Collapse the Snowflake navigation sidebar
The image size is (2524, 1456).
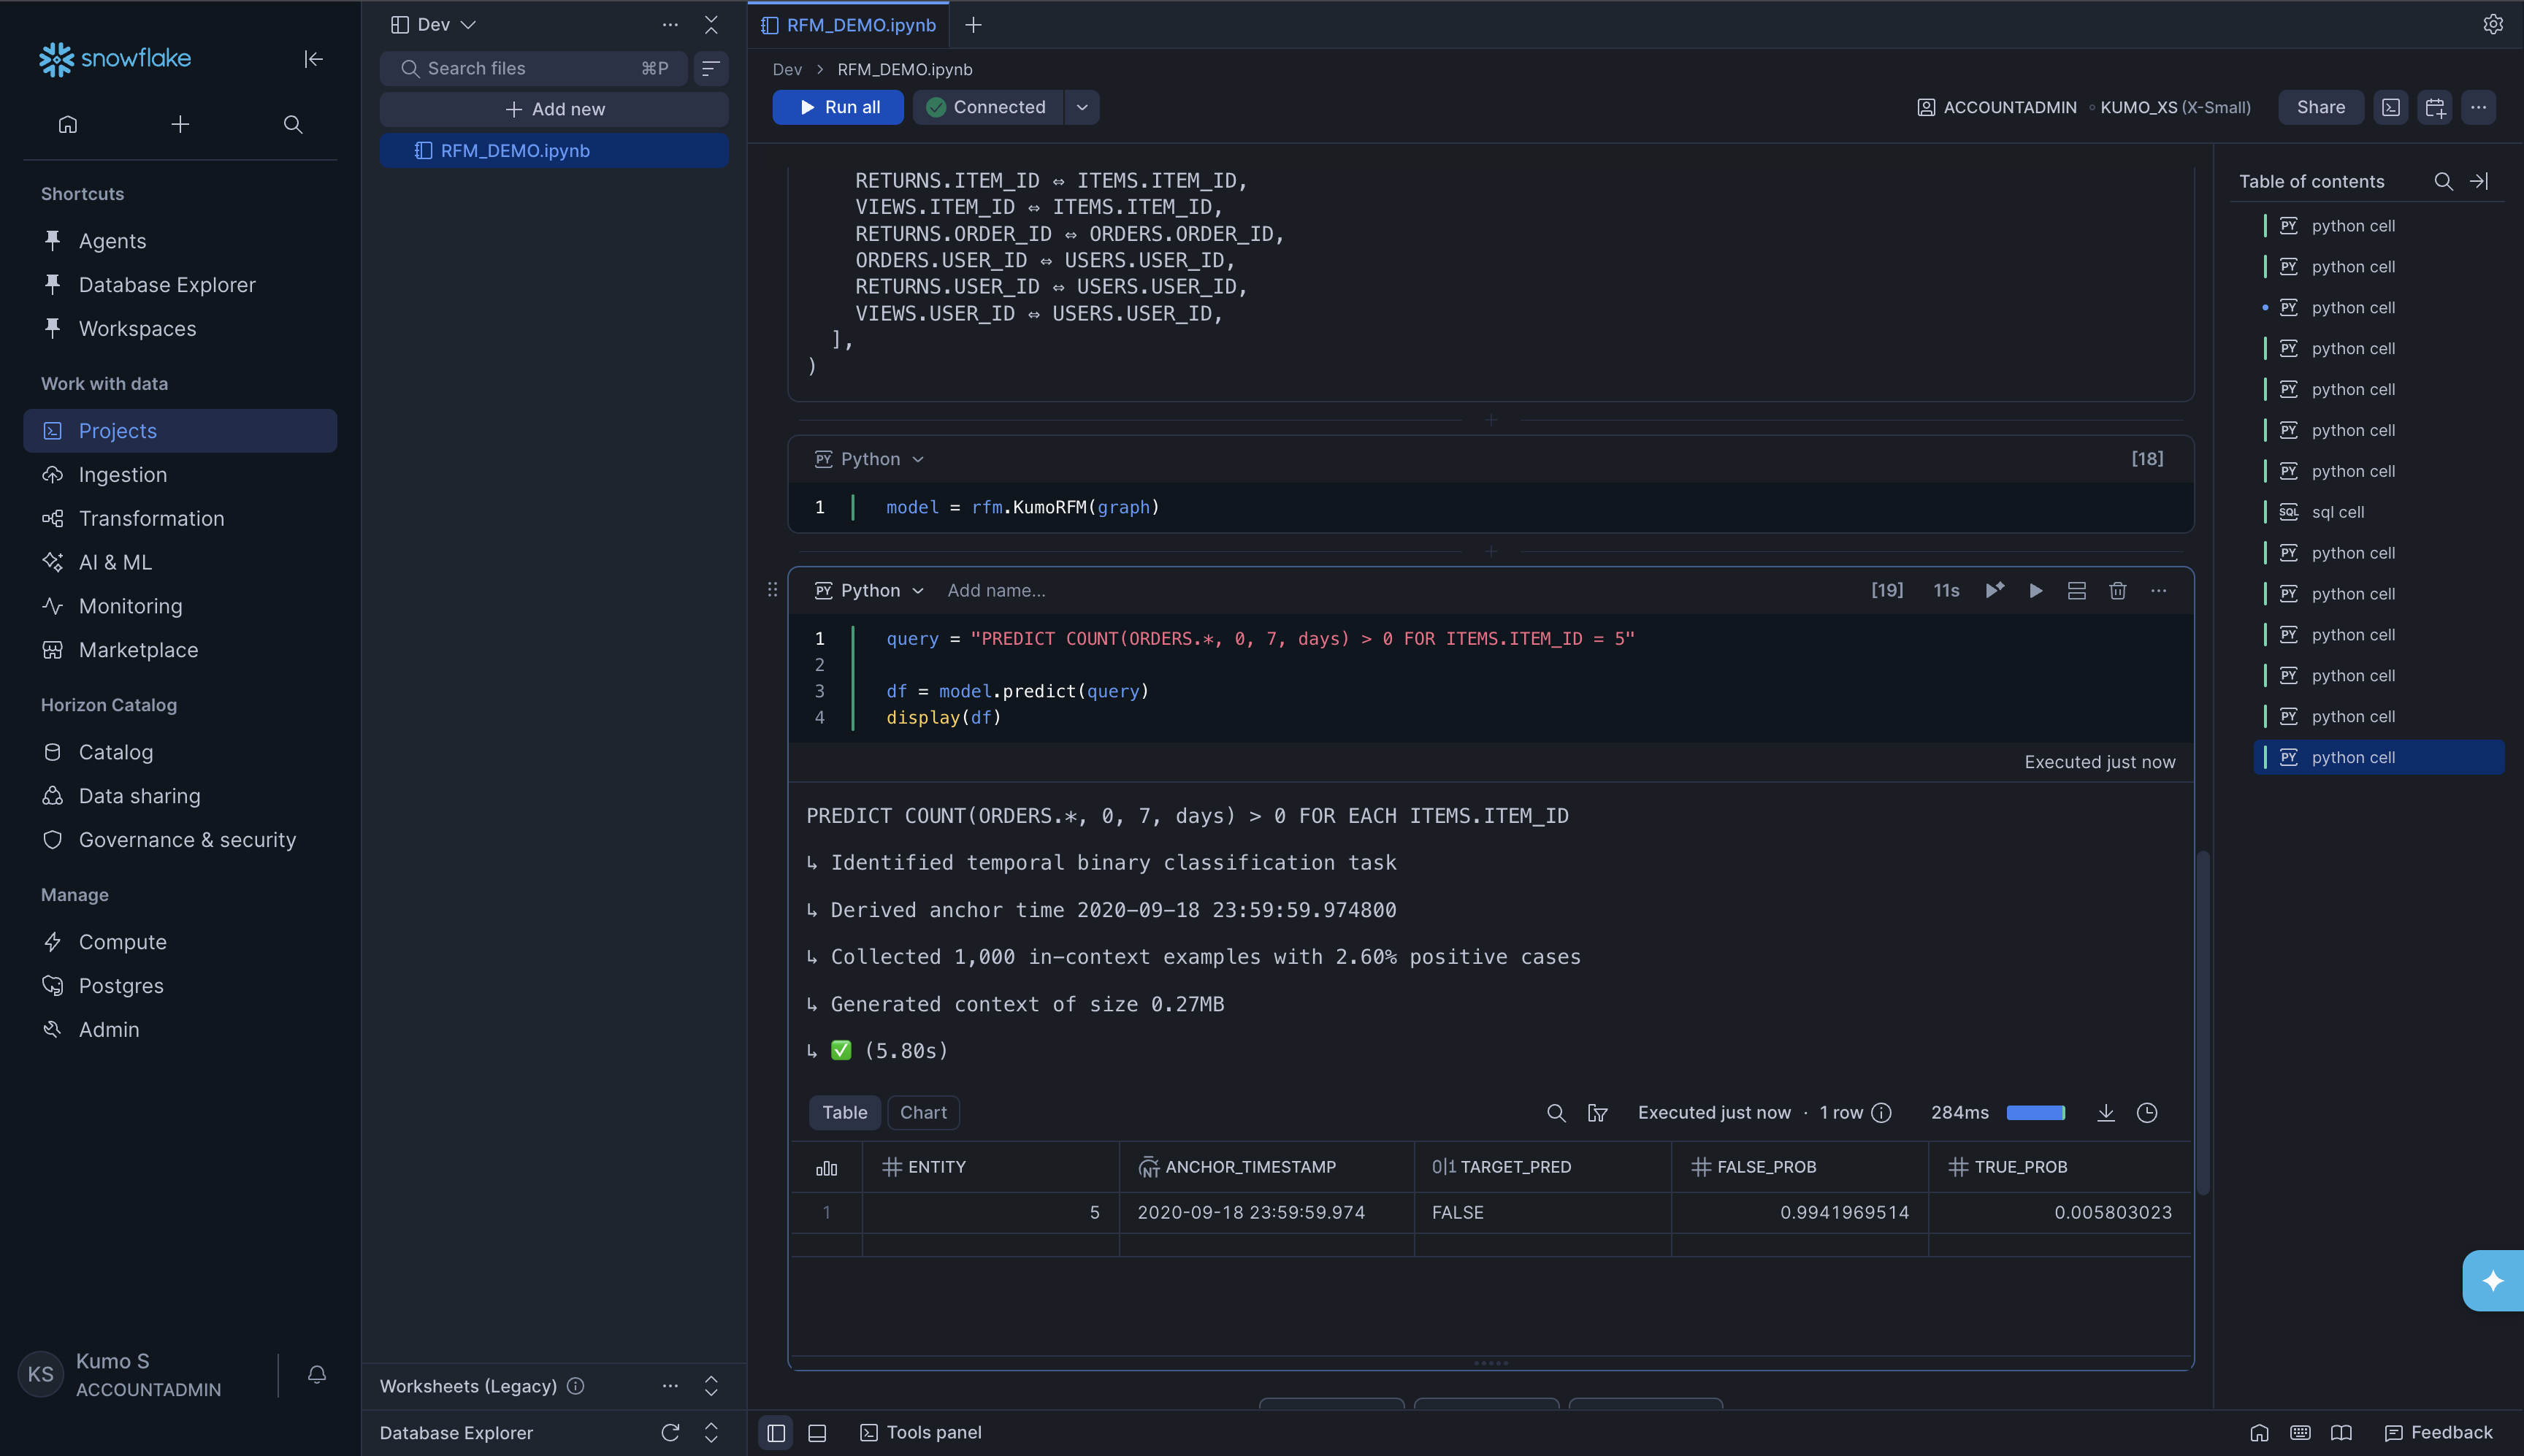313,59
